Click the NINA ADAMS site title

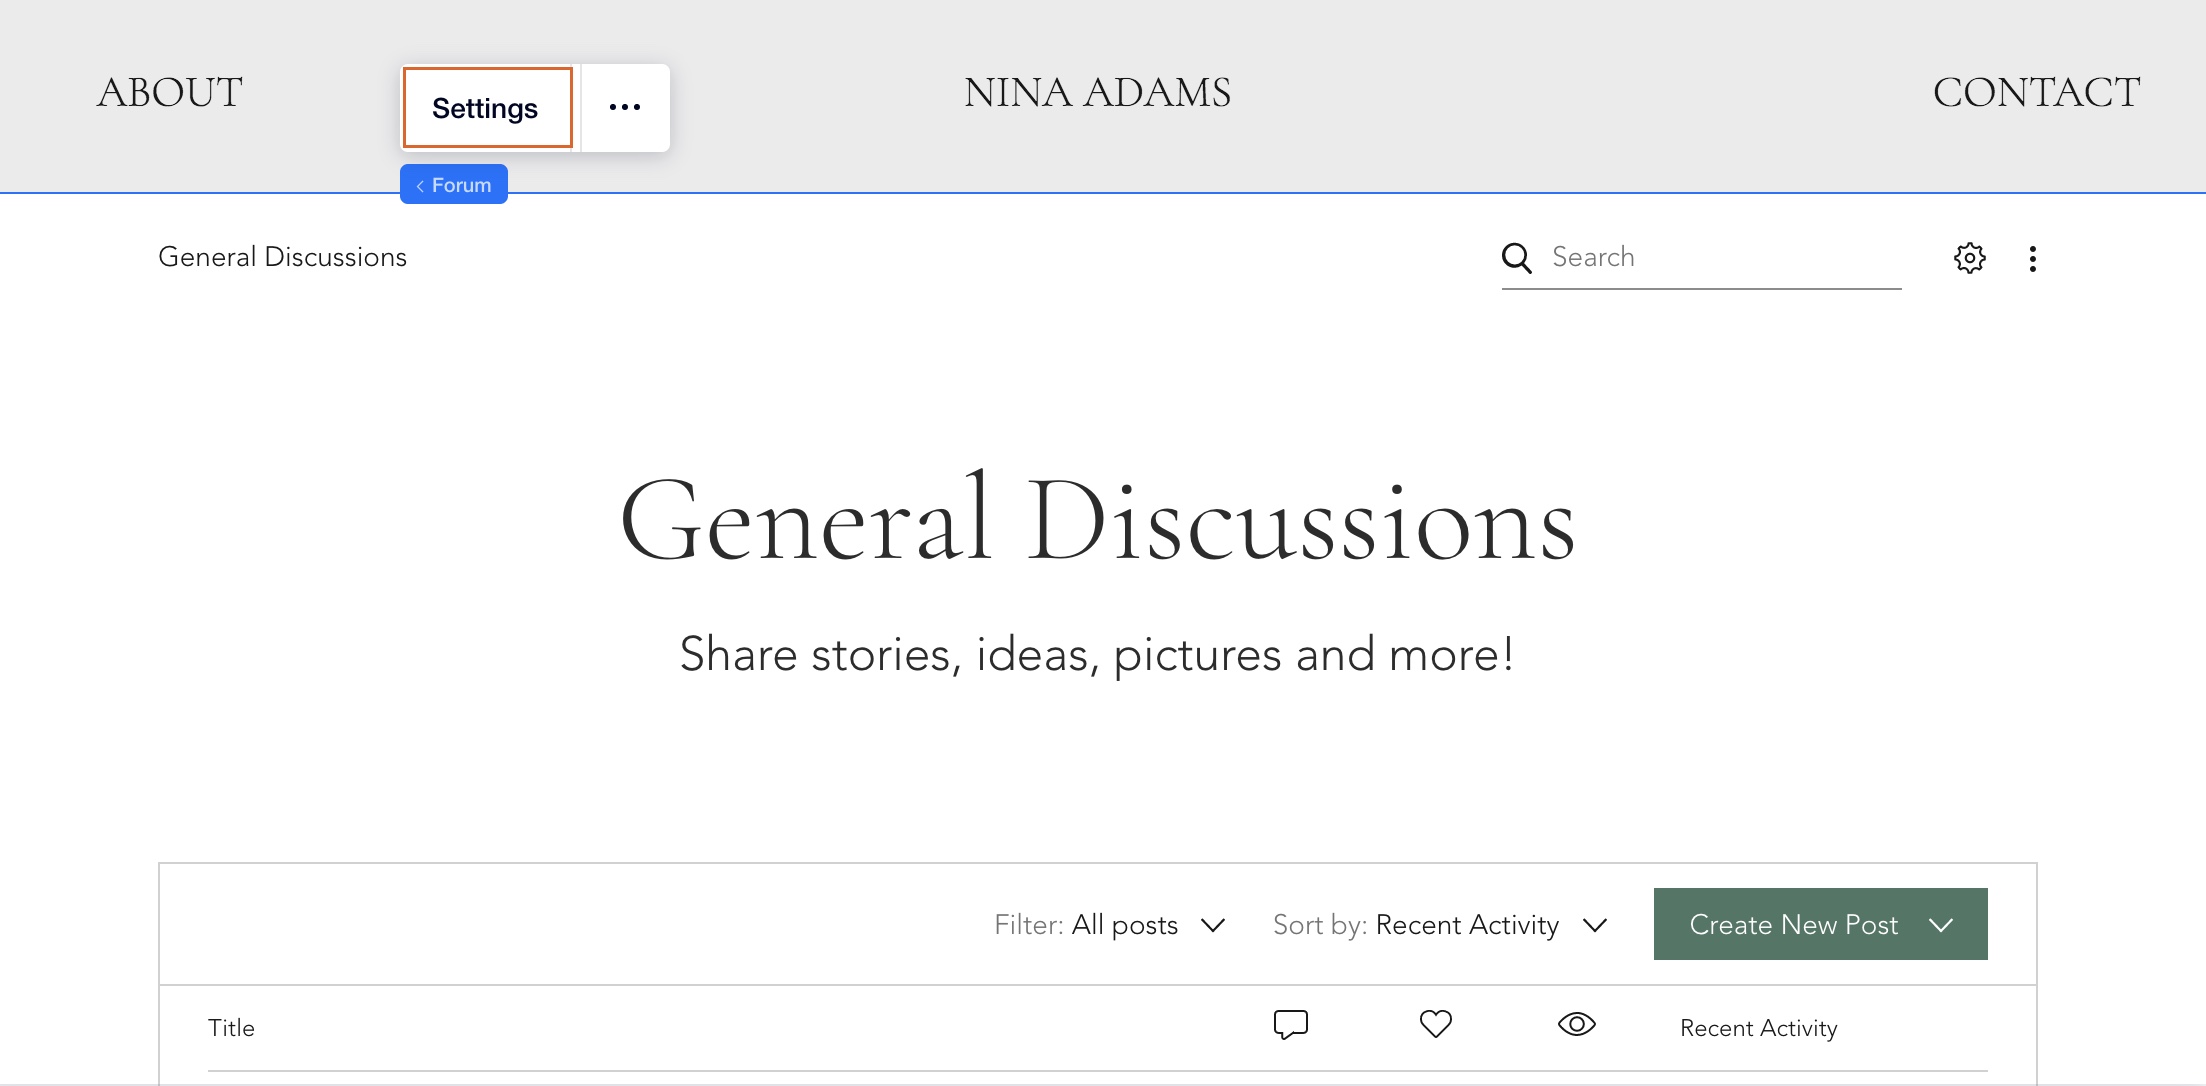point(1097,92)
